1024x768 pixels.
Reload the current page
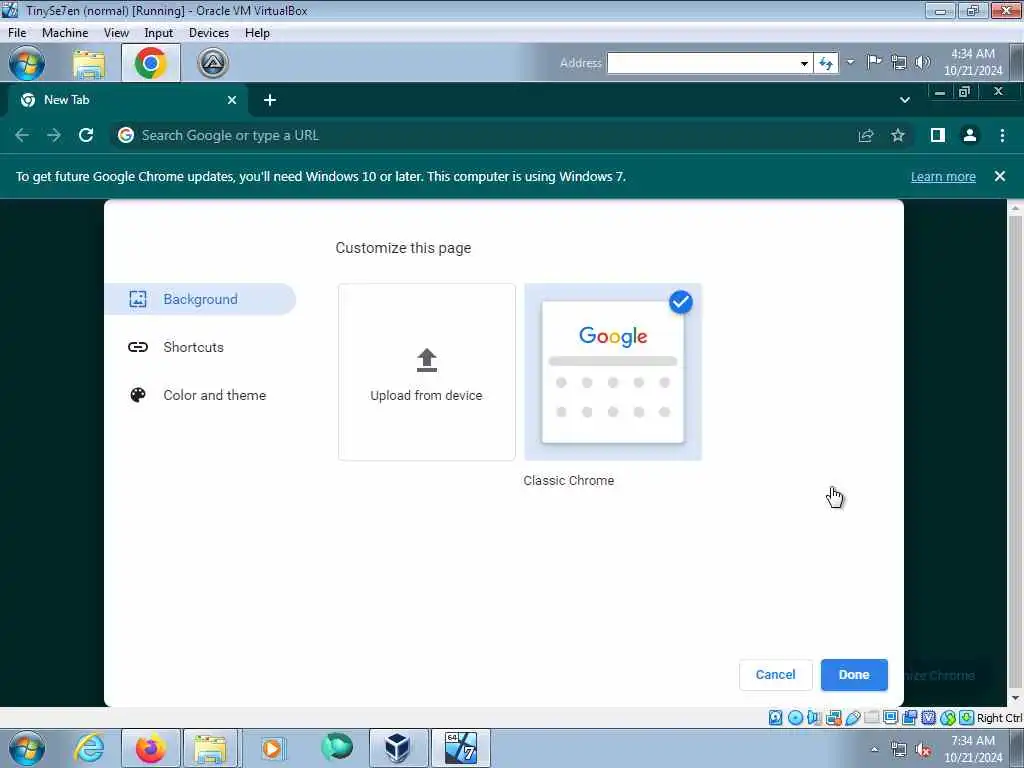pos(86,135)
